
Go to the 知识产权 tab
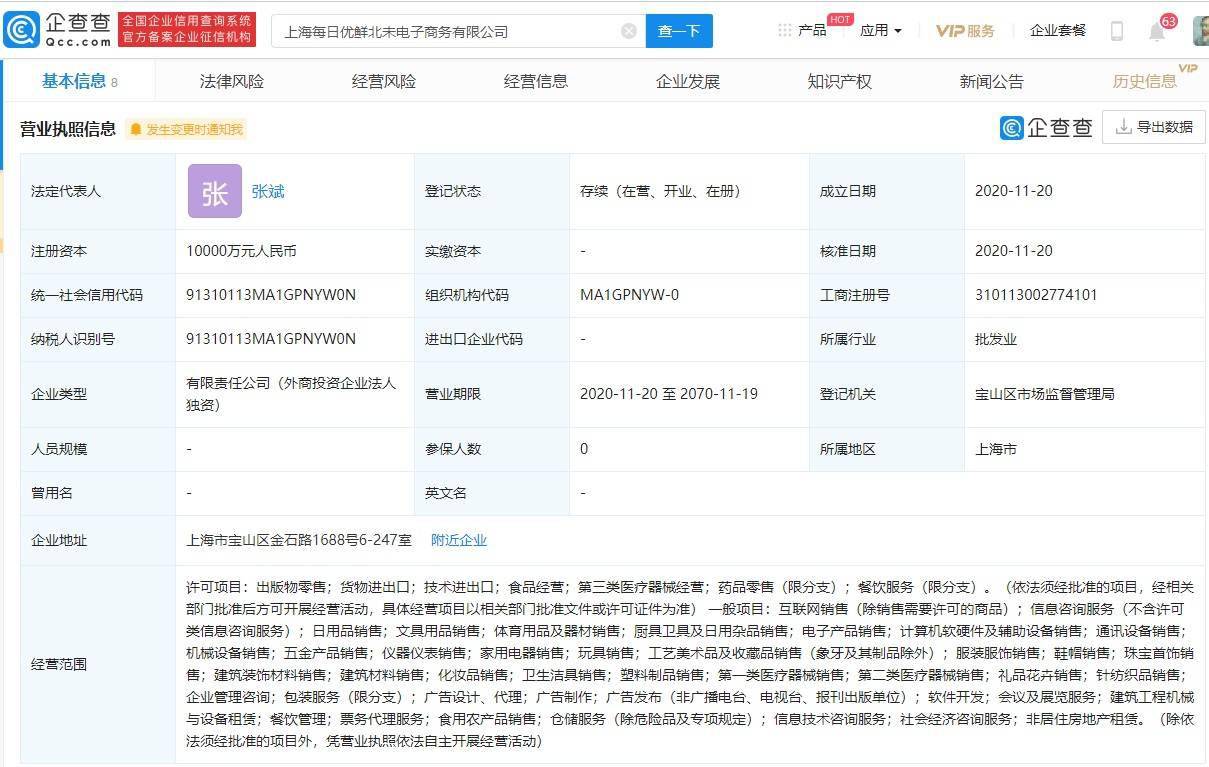click(x=840, y=81)
